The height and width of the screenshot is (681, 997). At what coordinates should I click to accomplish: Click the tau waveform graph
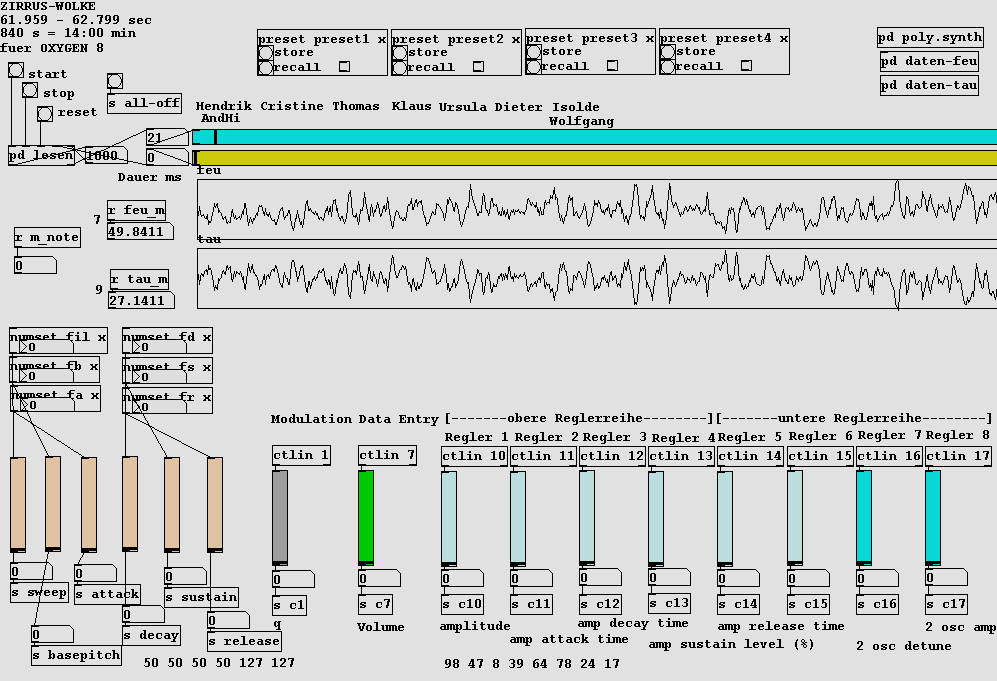click(597, 279)
